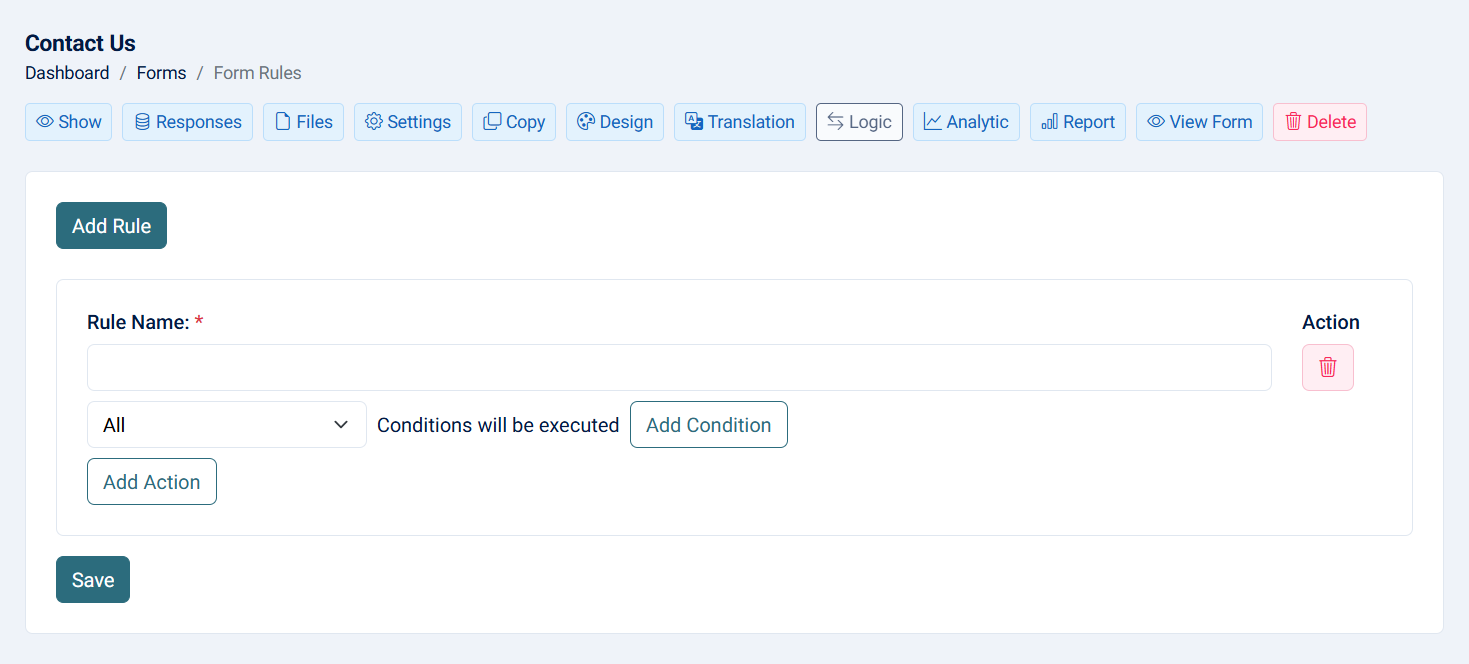Open Design palette icon button

point(614,122)
